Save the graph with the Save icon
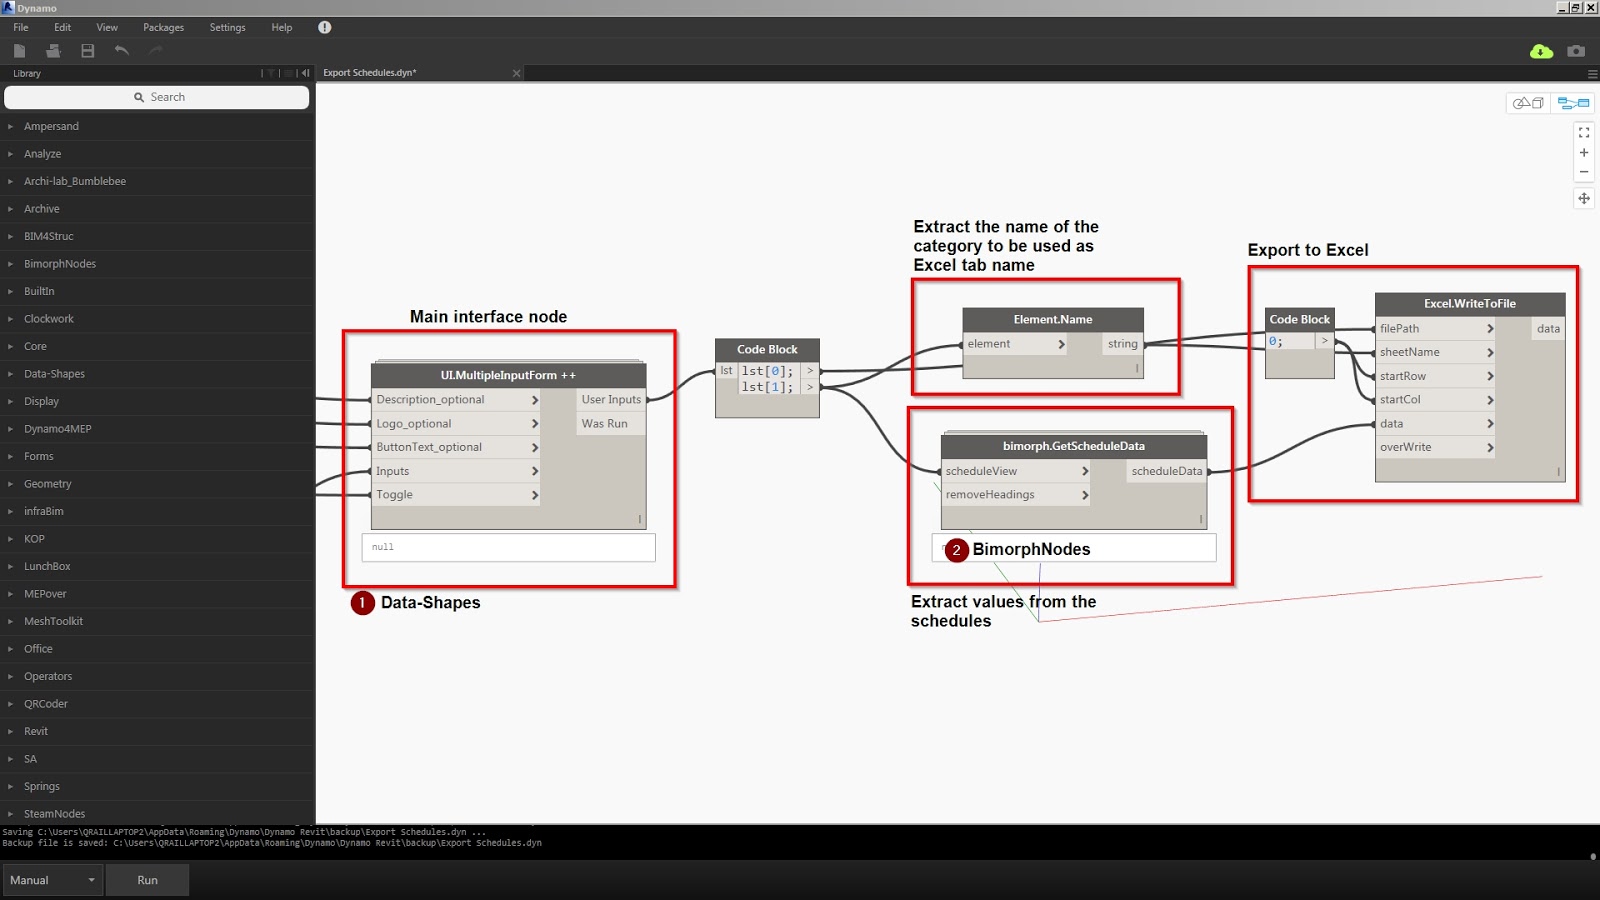Screen dimensions: 1600x900 point(87,50)
